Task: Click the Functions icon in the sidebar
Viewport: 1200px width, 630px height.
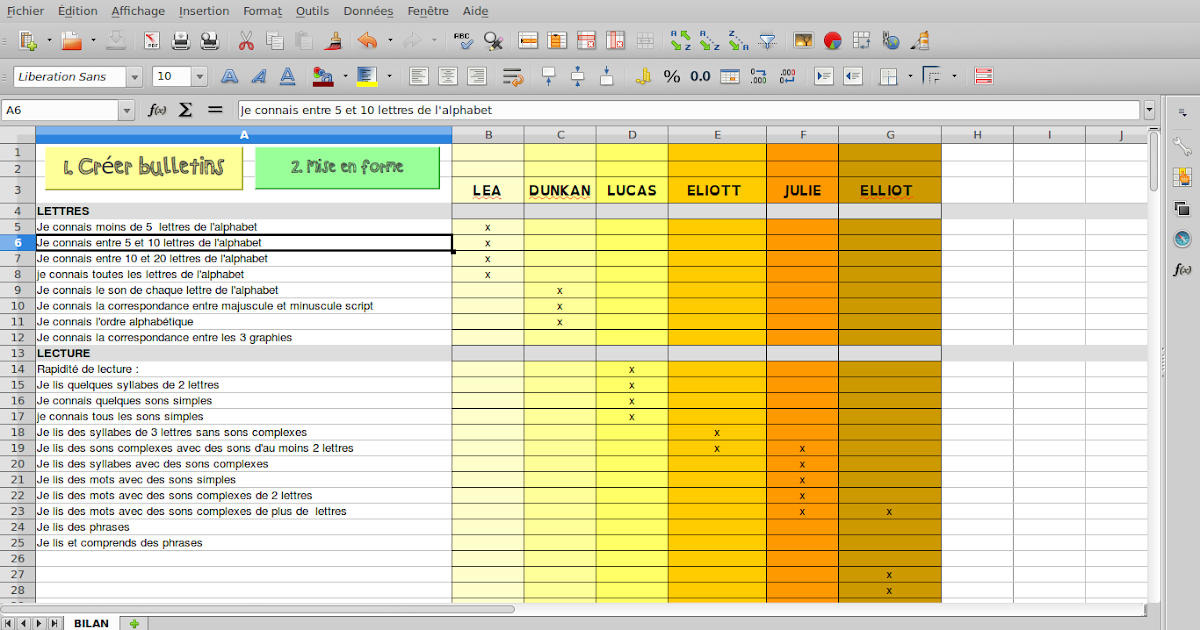Action: [x=1182, y=269]
